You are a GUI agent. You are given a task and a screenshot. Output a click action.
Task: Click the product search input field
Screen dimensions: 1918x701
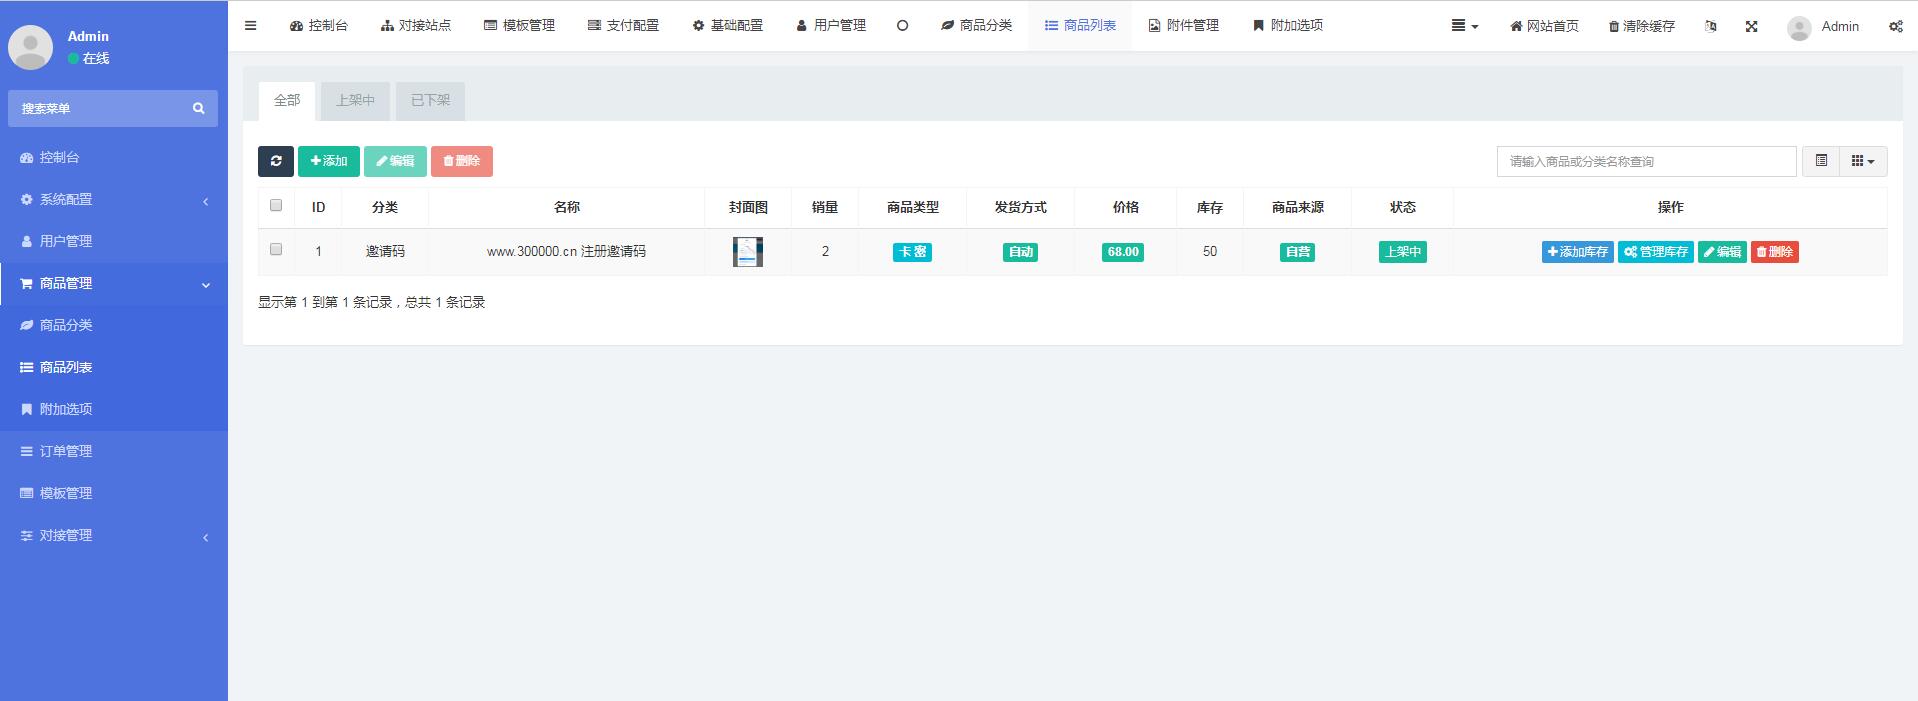(x=1645, y=161)
